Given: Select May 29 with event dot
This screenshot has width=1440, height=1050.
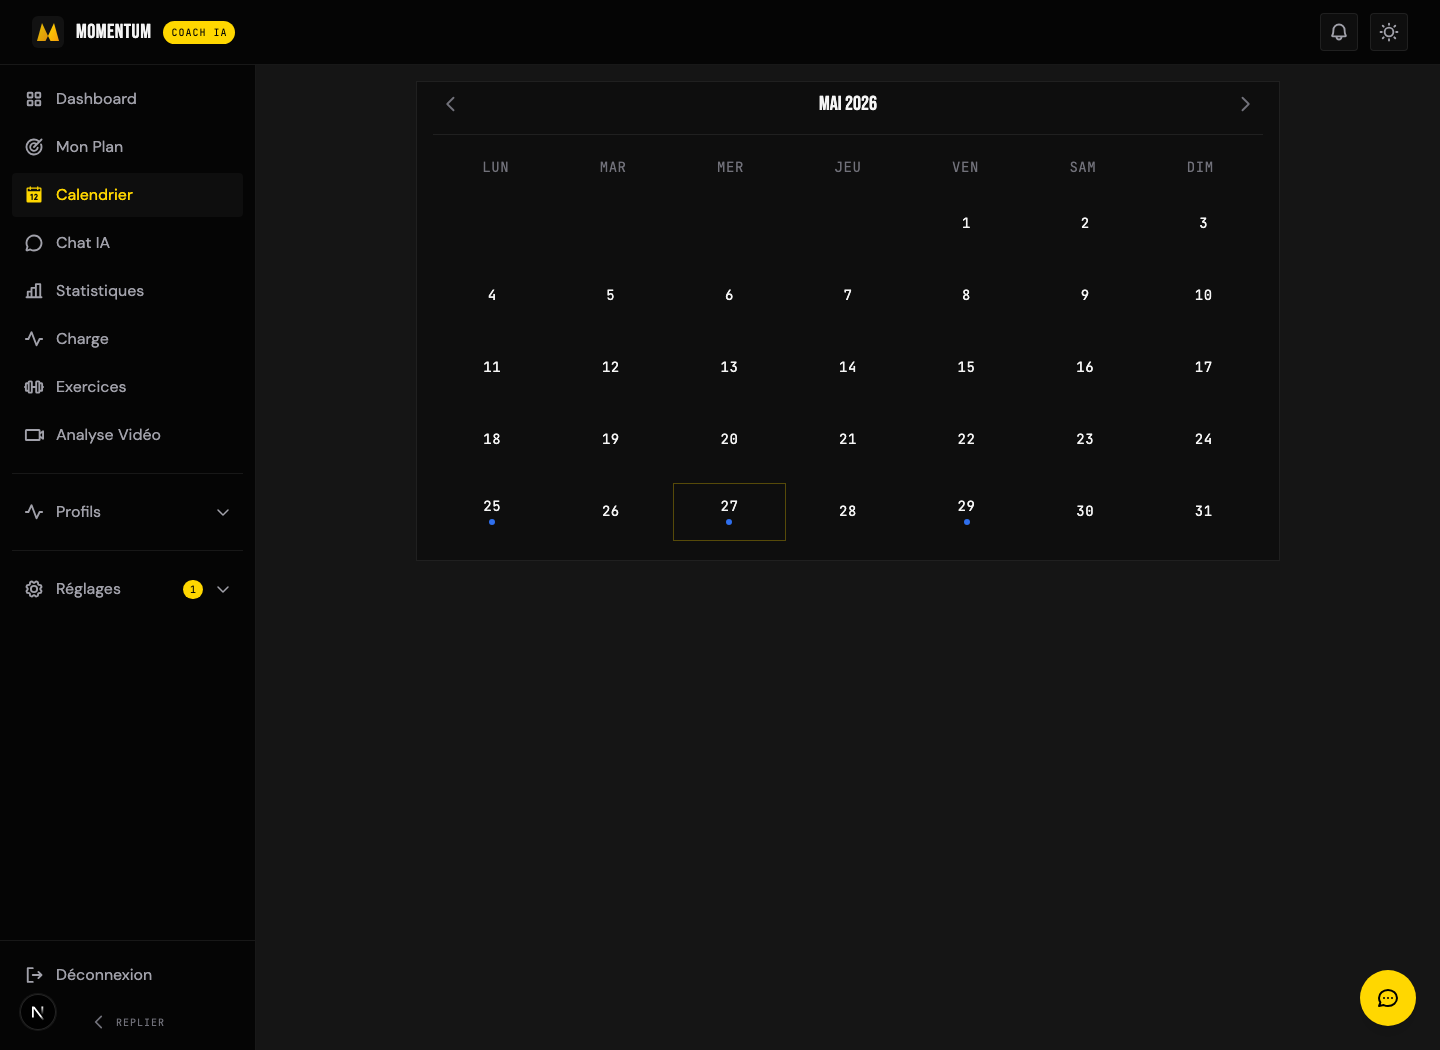Looking at the screenshot, I should [x=966, y=512].
